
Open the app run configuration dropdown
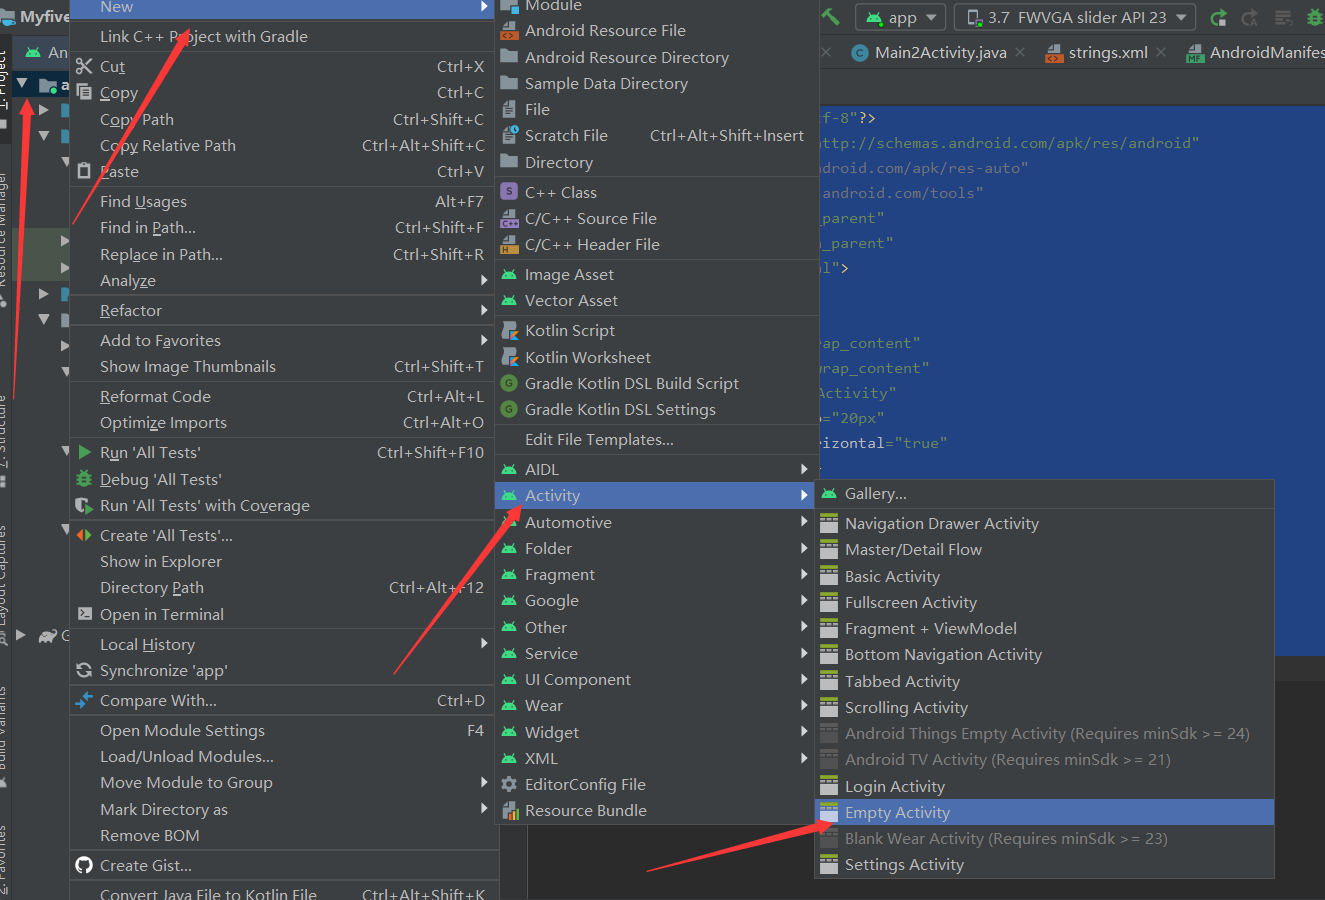901,17
